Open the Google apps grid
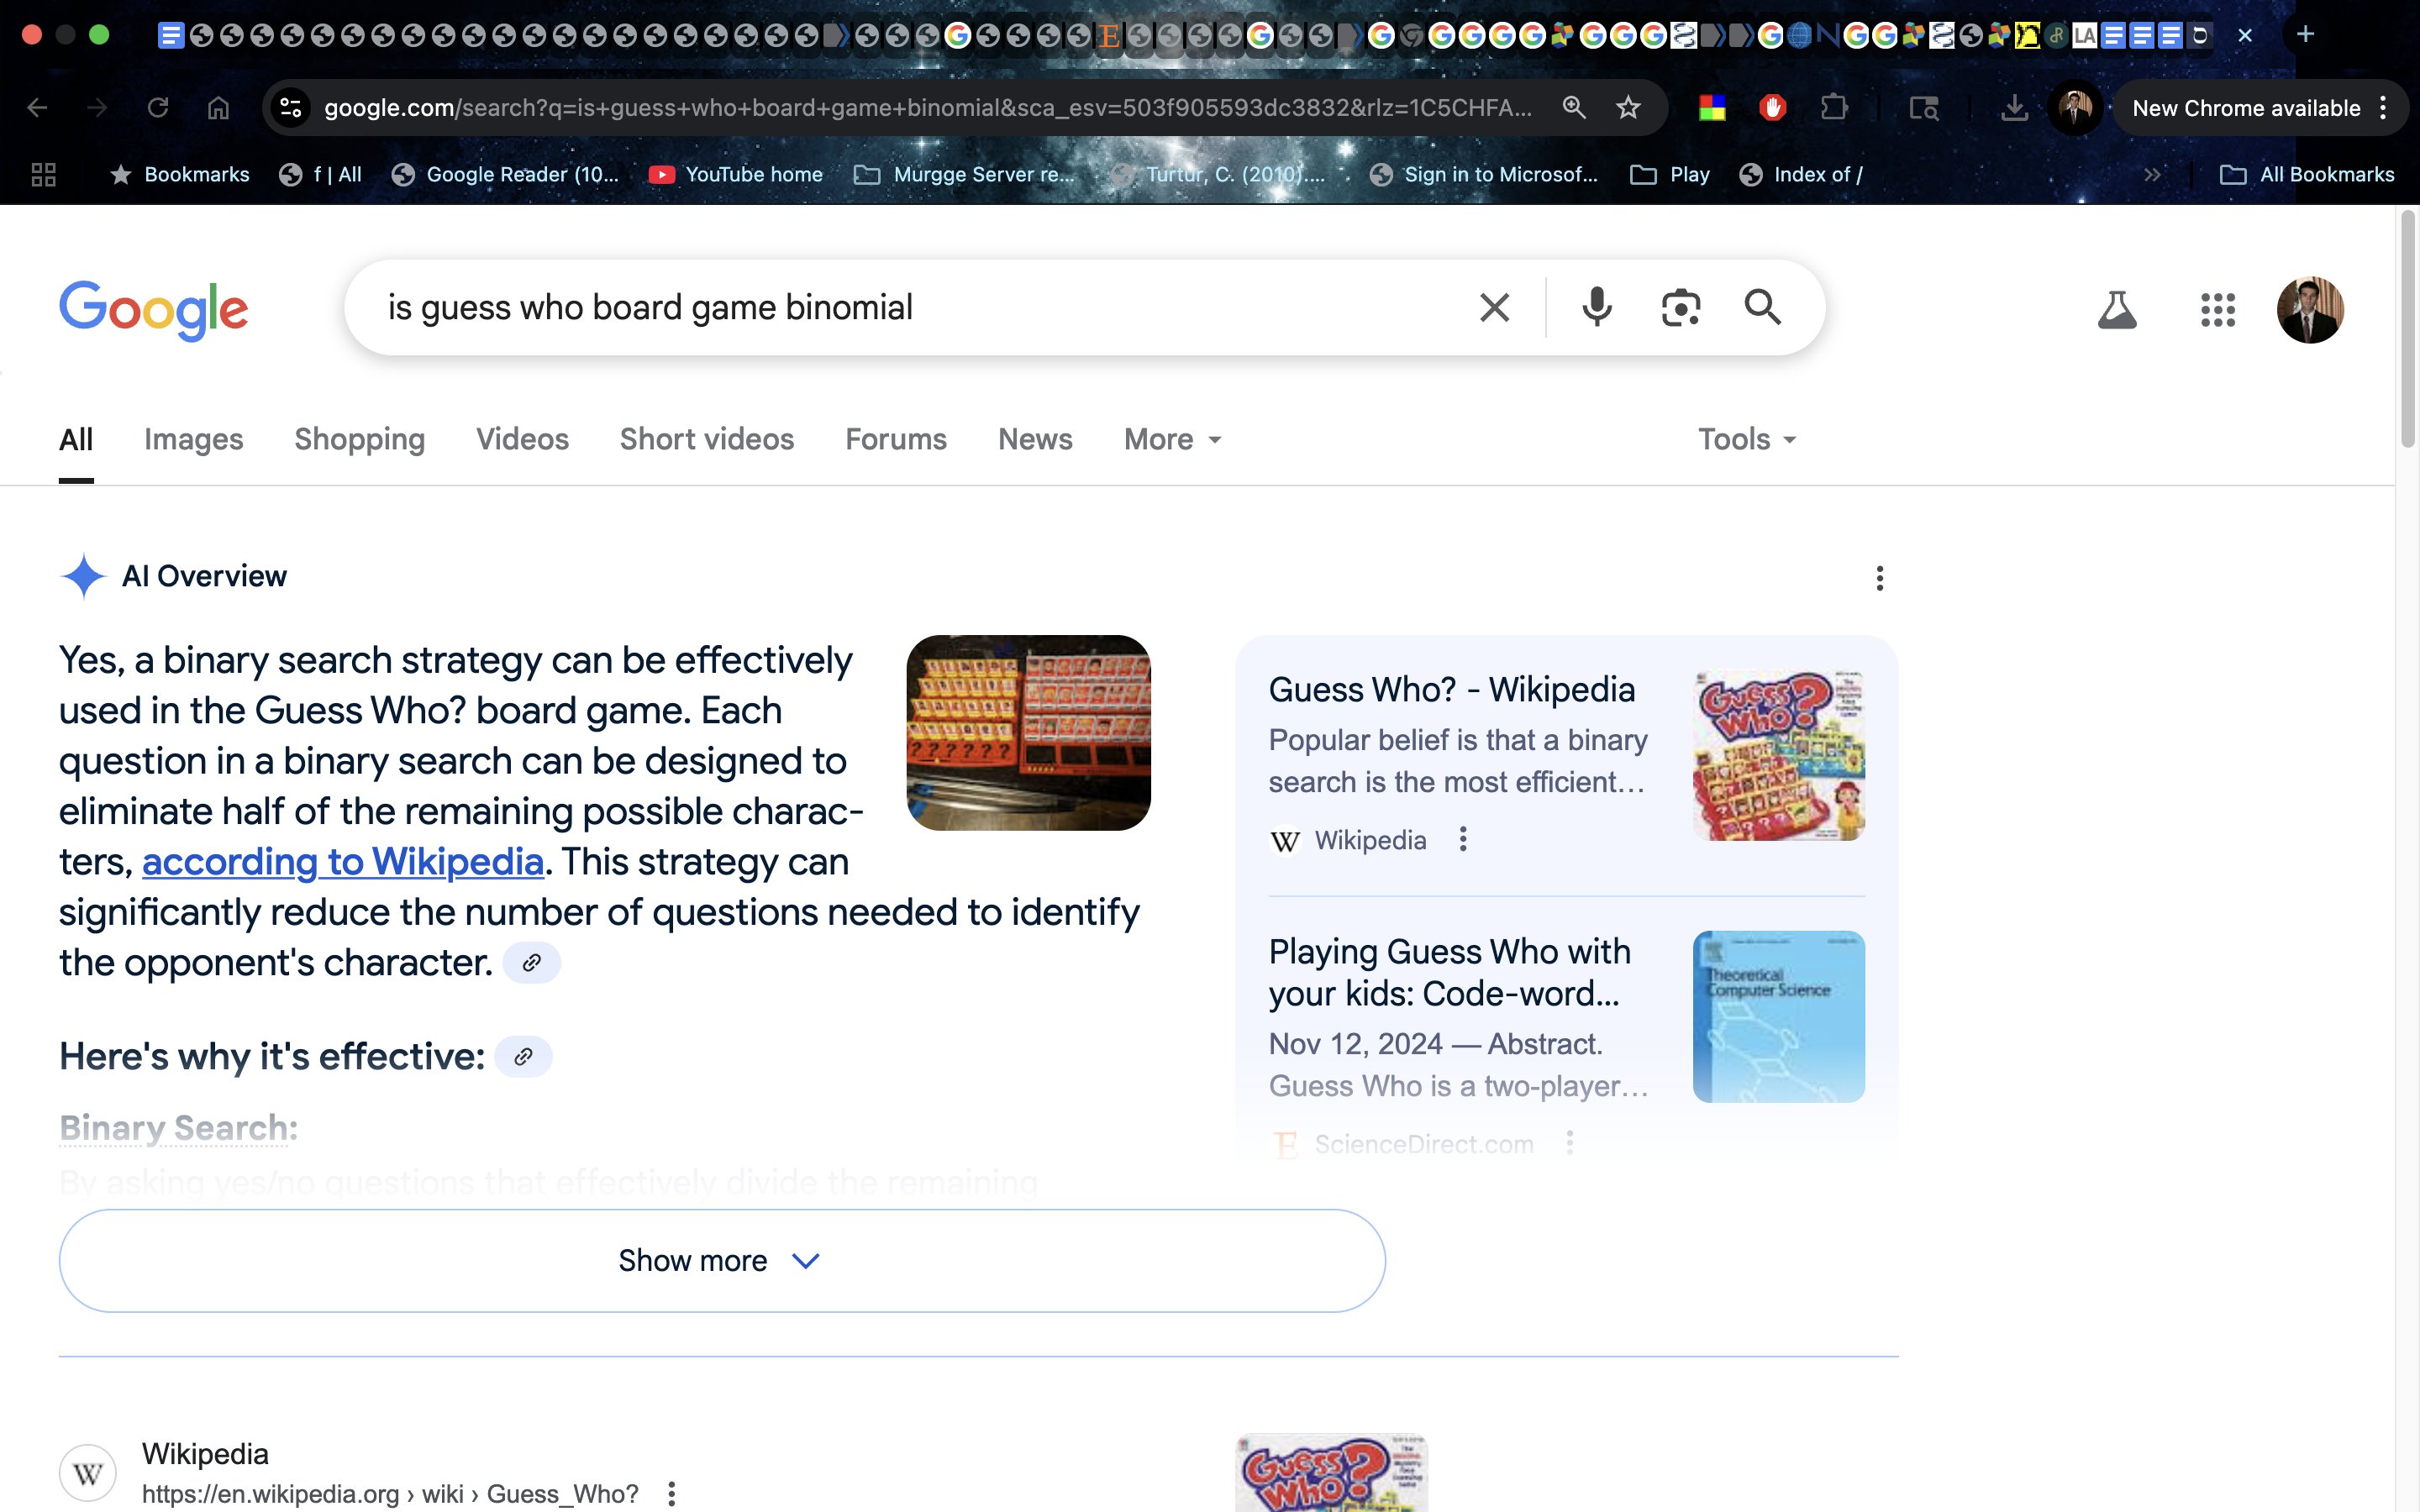The height and width of the screenshot is (1512, 2420). [x=2217, y=310]
